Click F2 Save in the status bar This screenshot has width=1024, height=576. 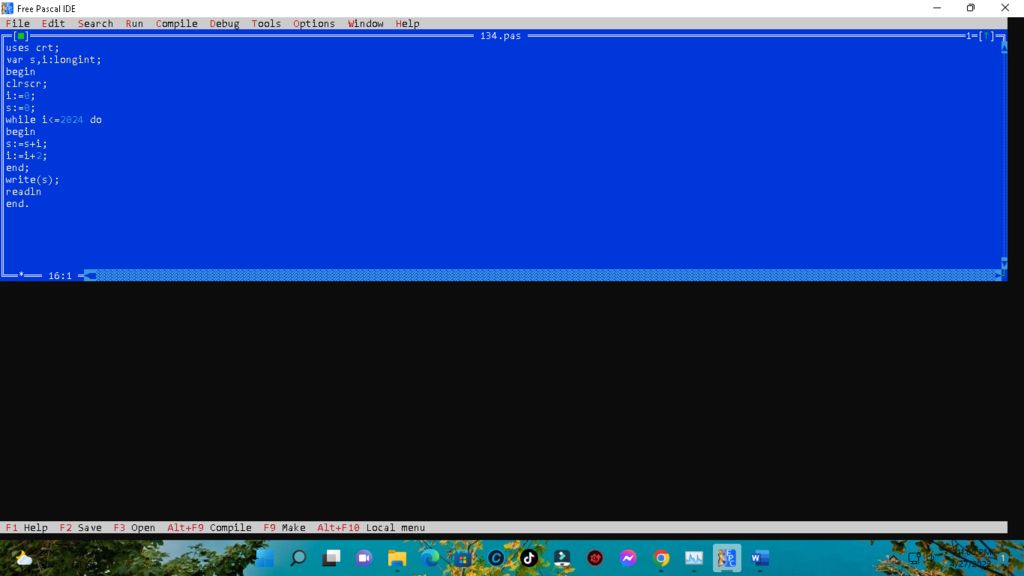[80, 528]
